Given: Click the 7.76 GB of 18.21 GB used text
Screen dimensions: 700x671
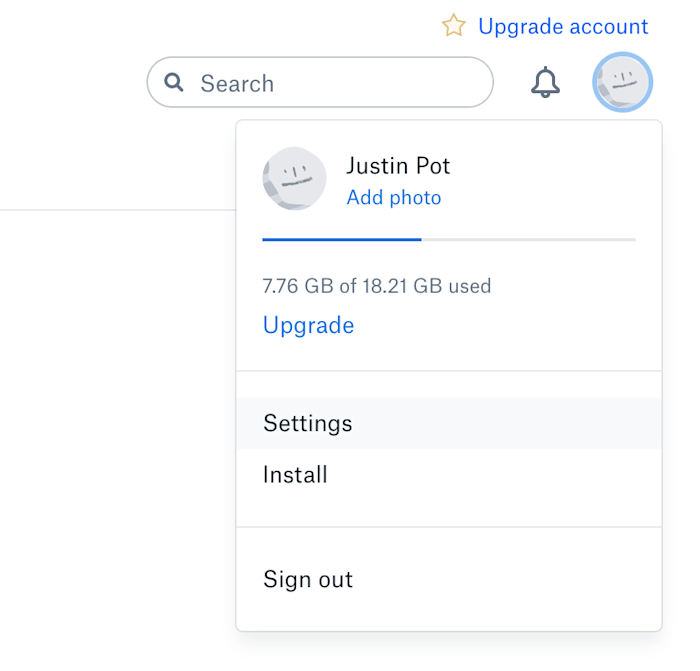Looking at the screenshot, I should [x=377, y=286].
